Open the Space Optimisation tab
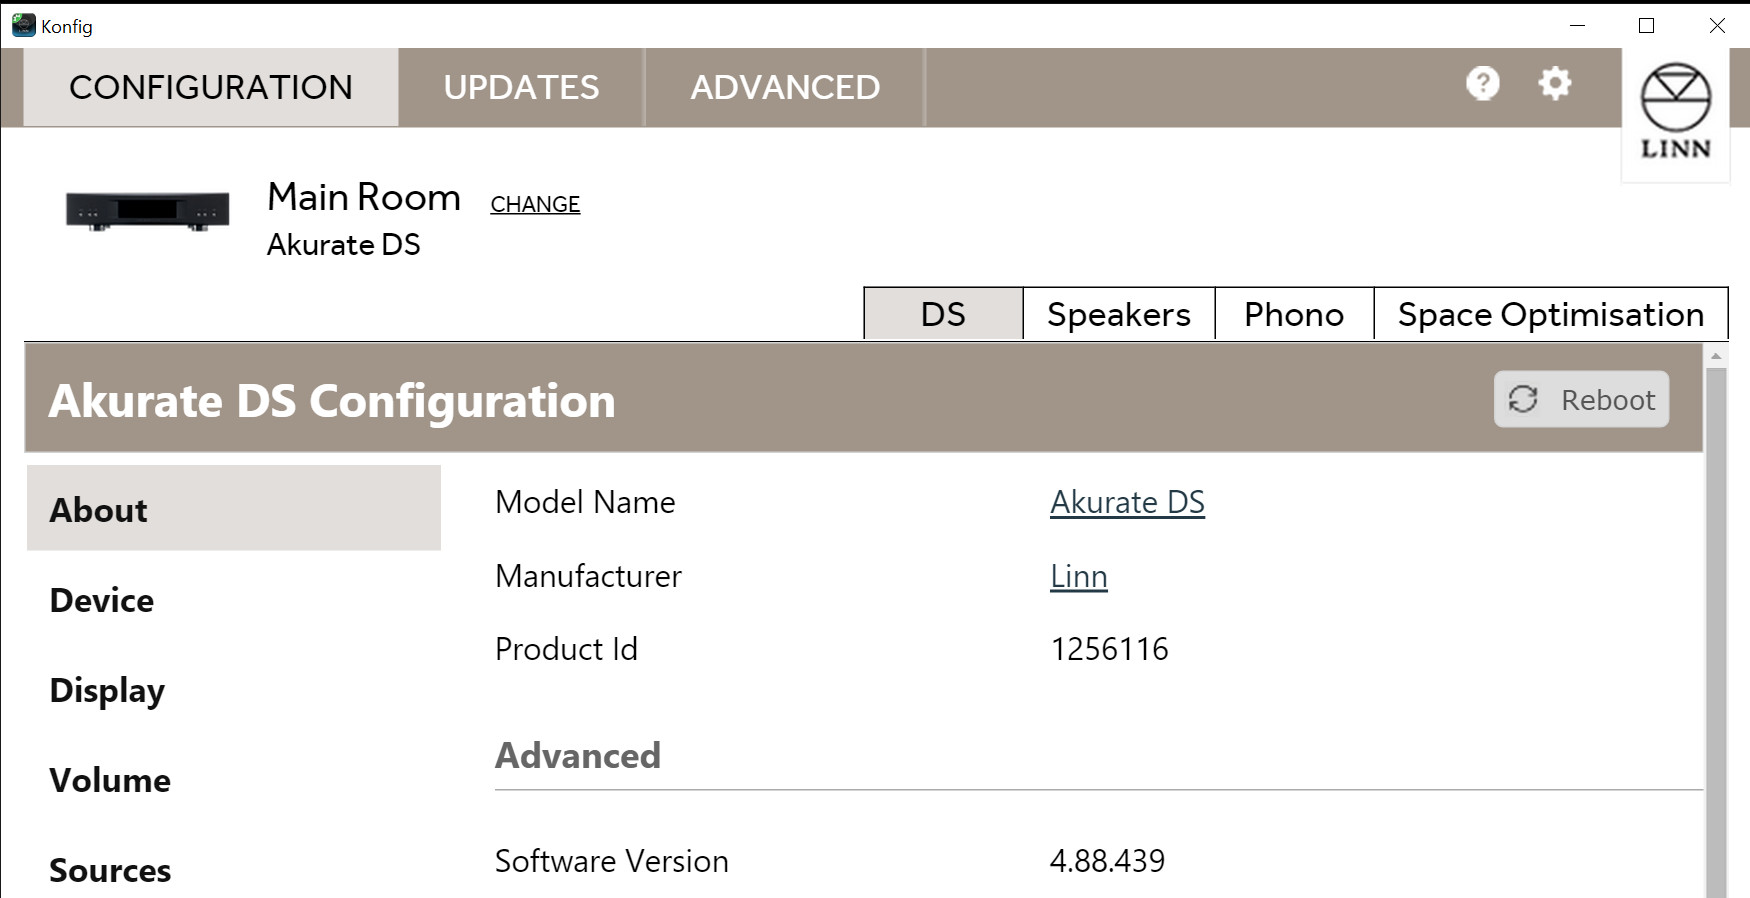This screenshot has width=1750, height=898. [x=1551, y=314]
